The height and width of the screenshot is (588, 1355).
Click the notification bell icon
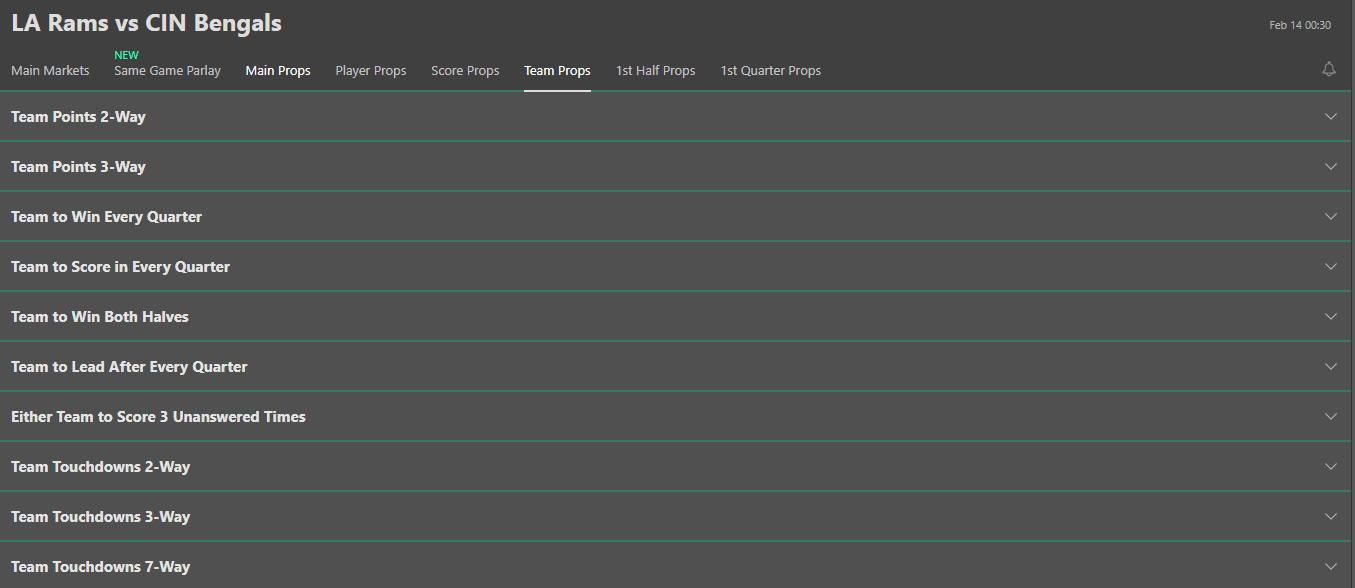point(1329,69)
